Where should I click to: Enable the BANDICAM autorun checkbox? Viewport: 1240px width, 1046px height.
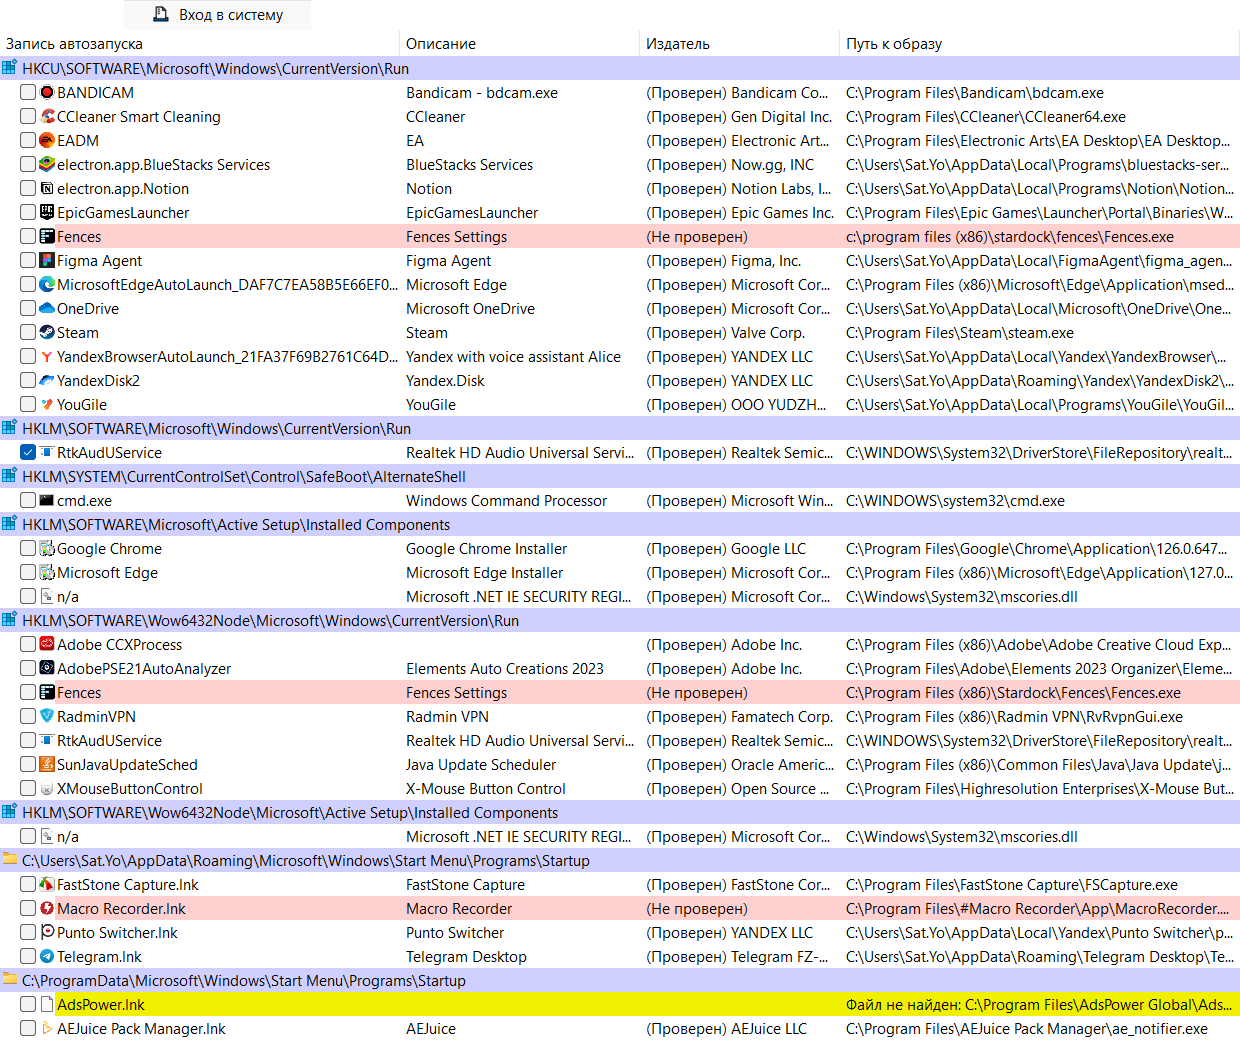[x=28, y=92]
